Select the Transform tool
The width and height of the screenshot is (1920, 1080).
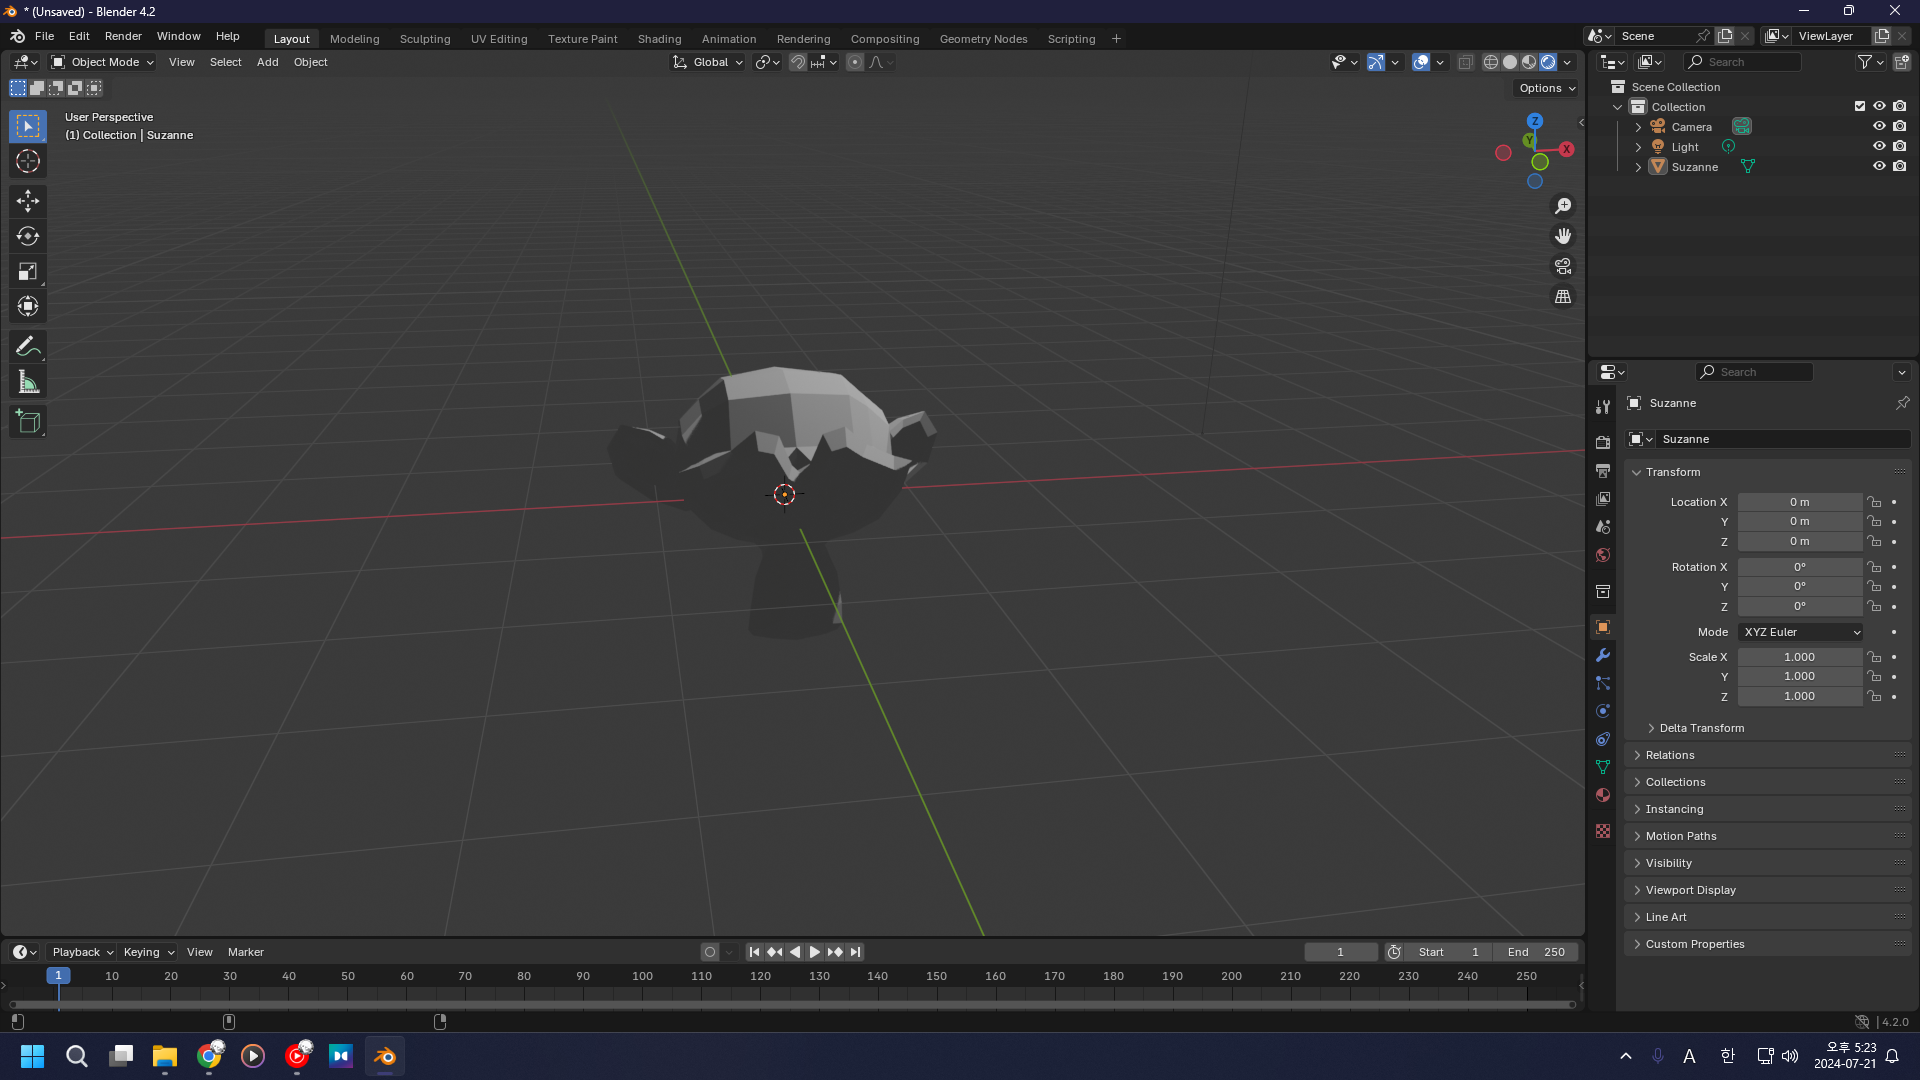click(x=28, y=306)
